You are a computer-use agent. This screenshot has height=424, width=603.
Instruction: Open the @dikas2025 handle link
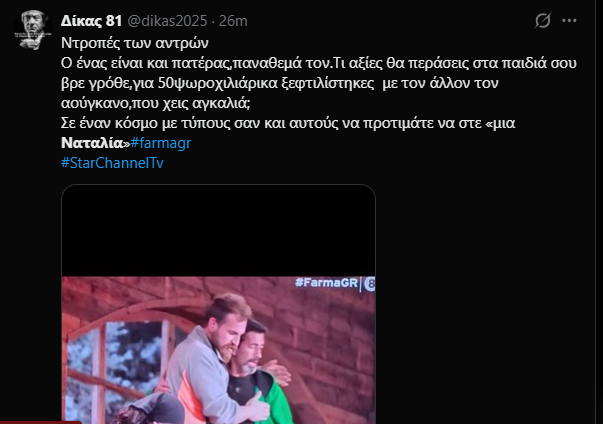167,21
